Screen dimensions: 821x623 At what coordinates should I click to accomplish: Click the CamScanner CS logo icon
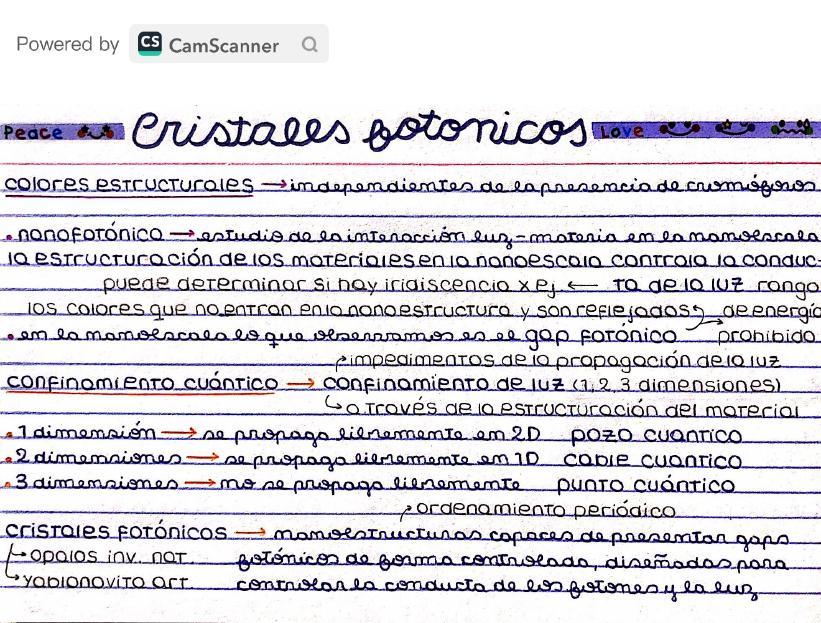click(x=149, y=44)
